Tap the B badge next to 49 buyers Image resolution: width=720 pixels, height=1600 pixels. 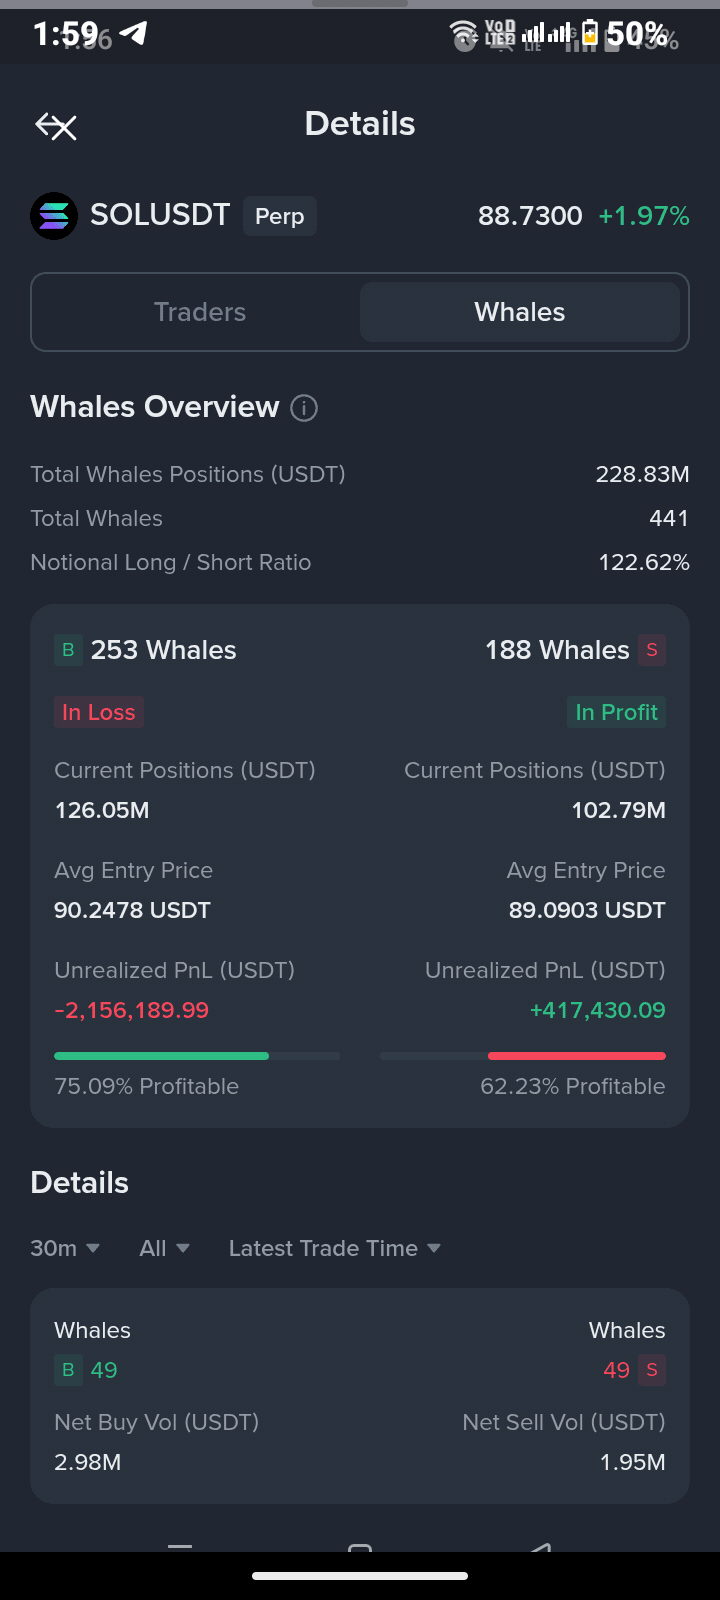(68, 1370)
